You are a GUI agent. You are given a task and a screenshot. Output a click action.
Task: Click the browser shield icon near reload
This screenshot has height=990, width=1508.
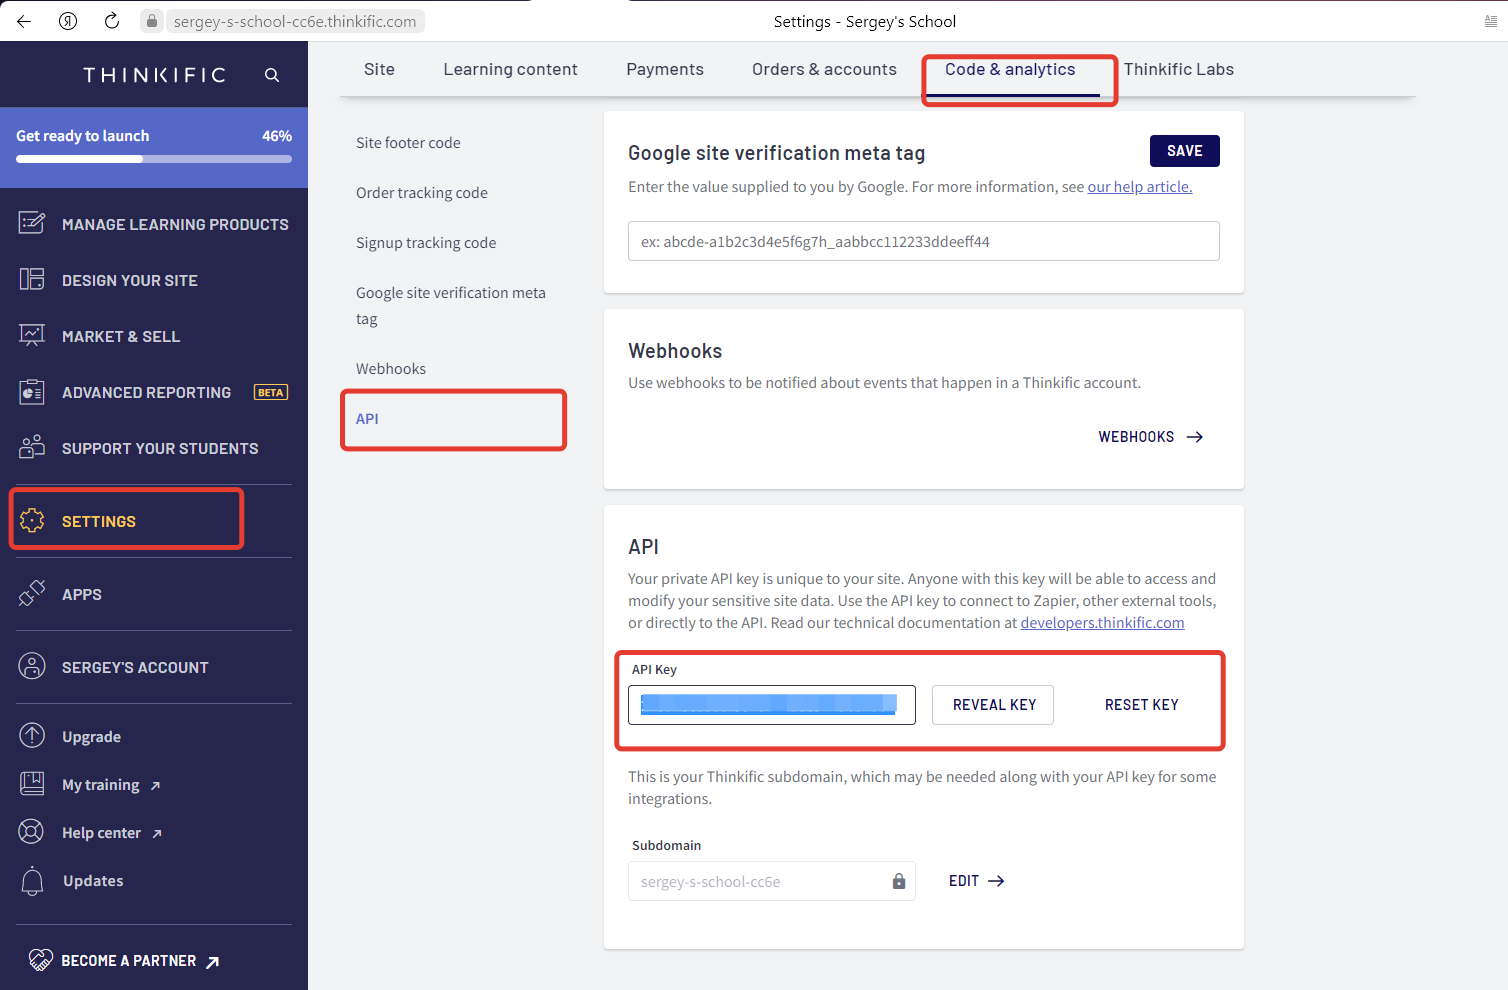pyautogui.click(x=68, y=21)
